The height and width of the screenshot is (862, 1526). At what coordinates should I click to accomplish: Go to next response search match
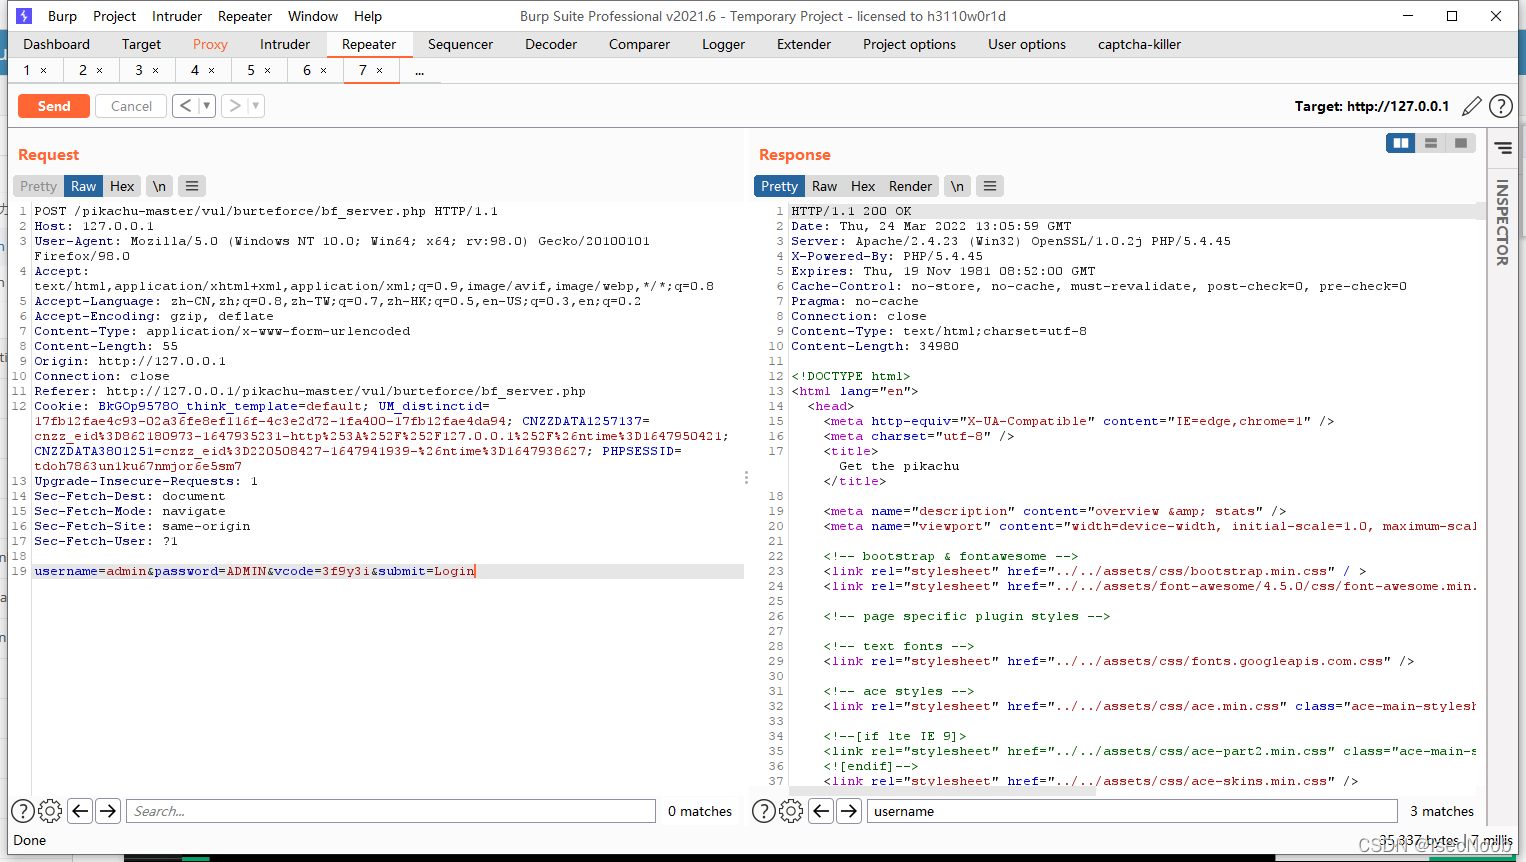tap(849, 811)
